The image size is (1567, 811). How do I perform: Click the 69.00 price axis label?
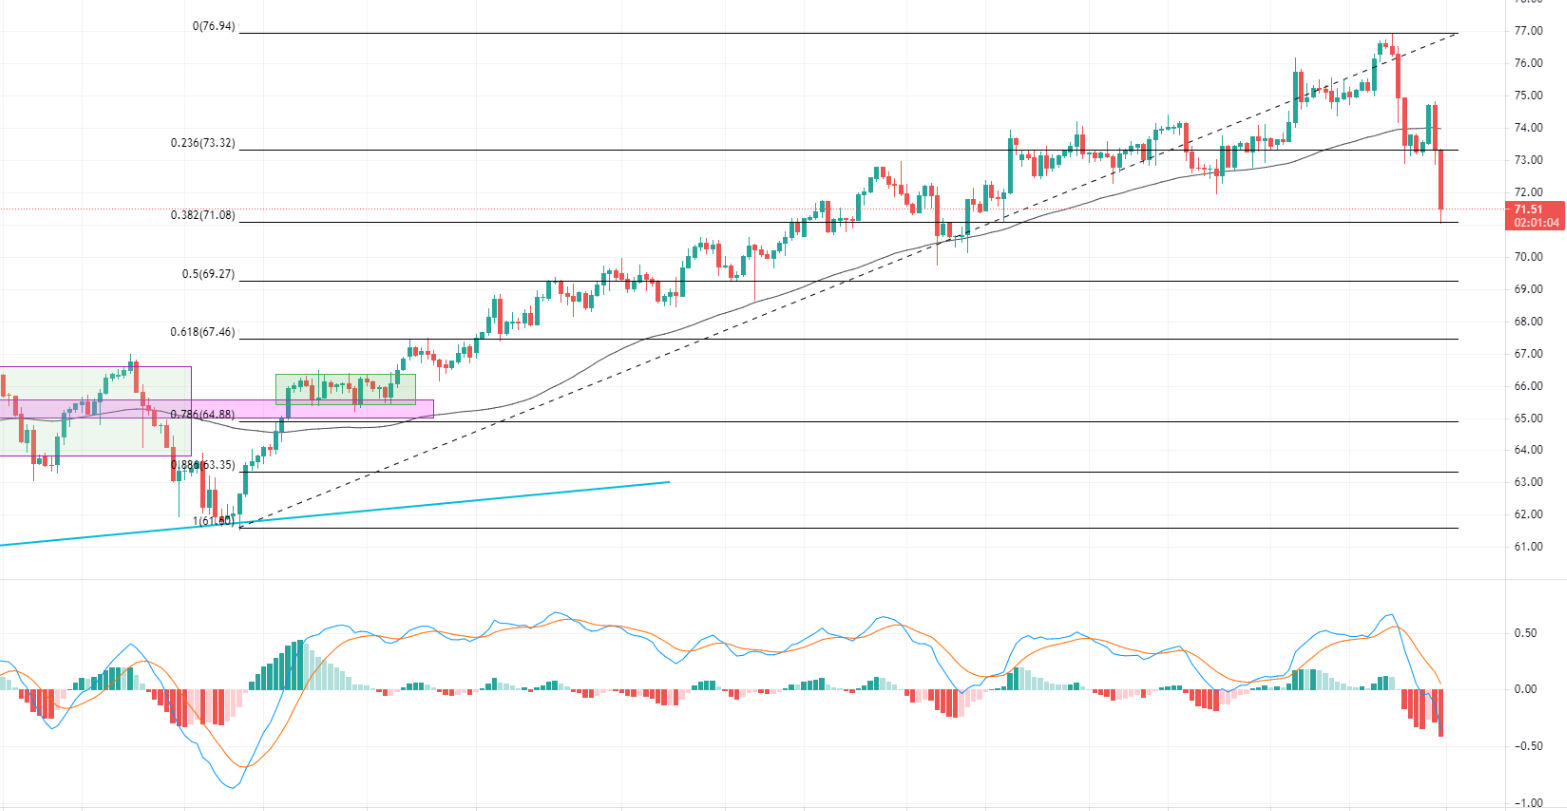(1527, 289)
